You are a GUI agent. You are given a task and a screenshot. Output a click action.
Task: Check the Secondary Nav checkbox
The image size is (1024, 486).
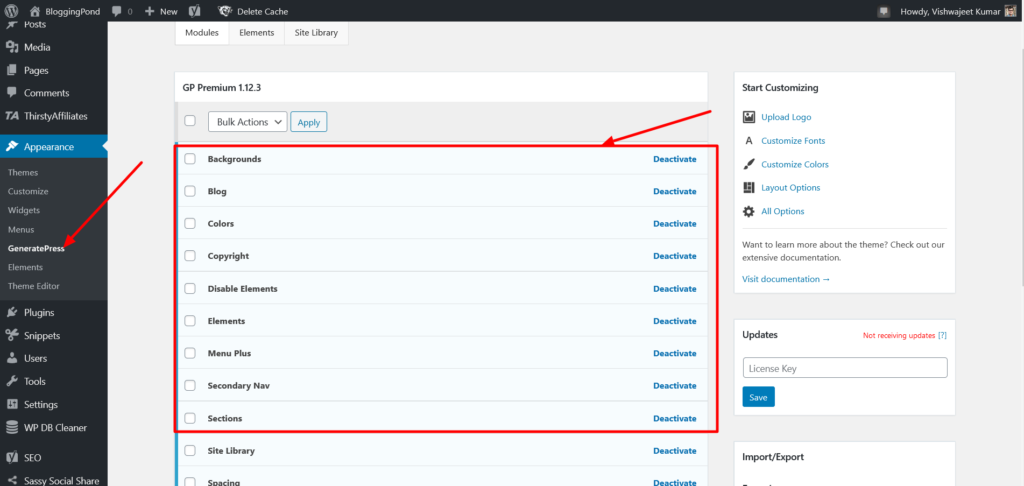(x=190, y=385)
